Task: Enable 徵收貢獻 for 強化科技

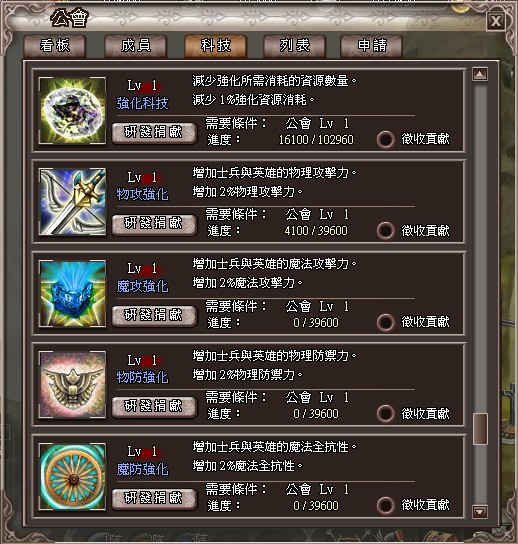Action: click(x=385, y=139)
